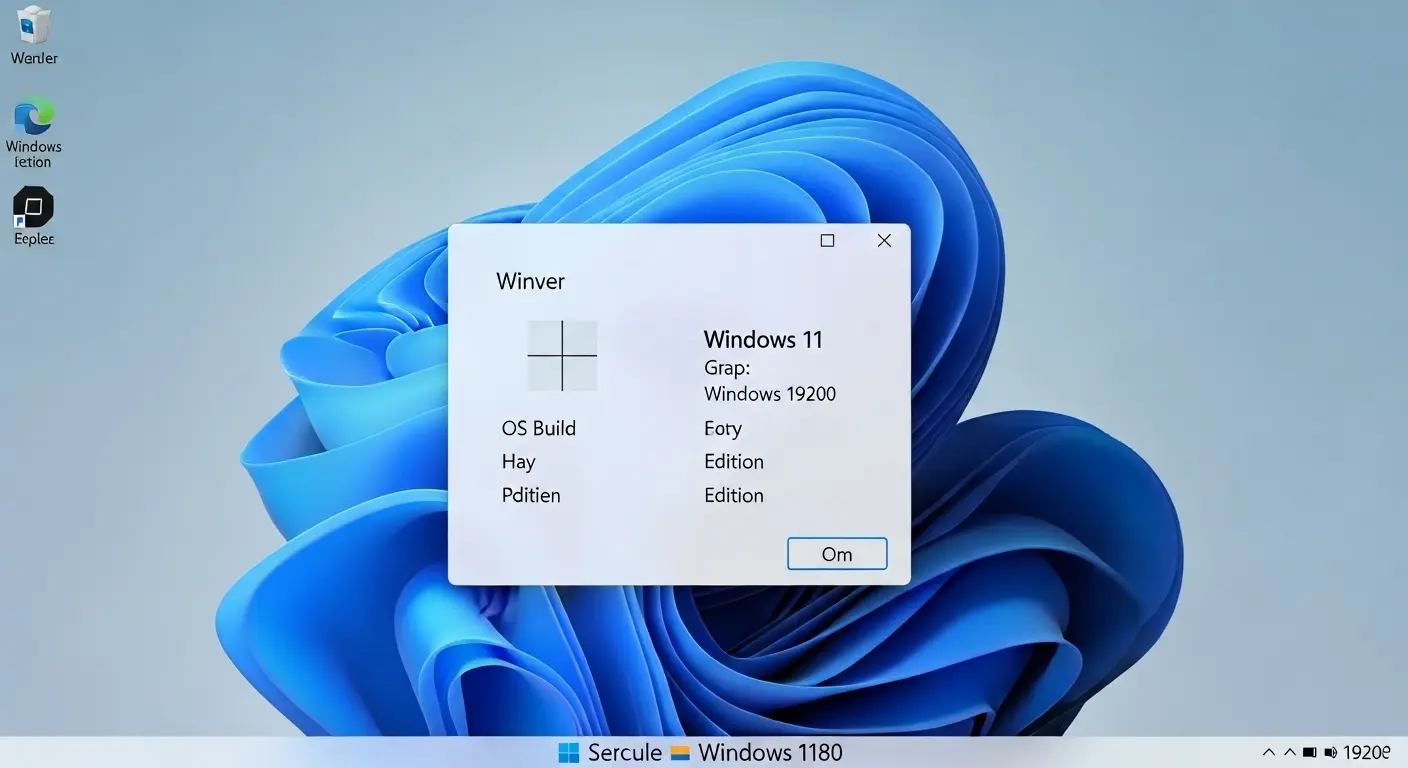Click the Edition value next to Hay

pyautogui.click(x=734, y=462)
